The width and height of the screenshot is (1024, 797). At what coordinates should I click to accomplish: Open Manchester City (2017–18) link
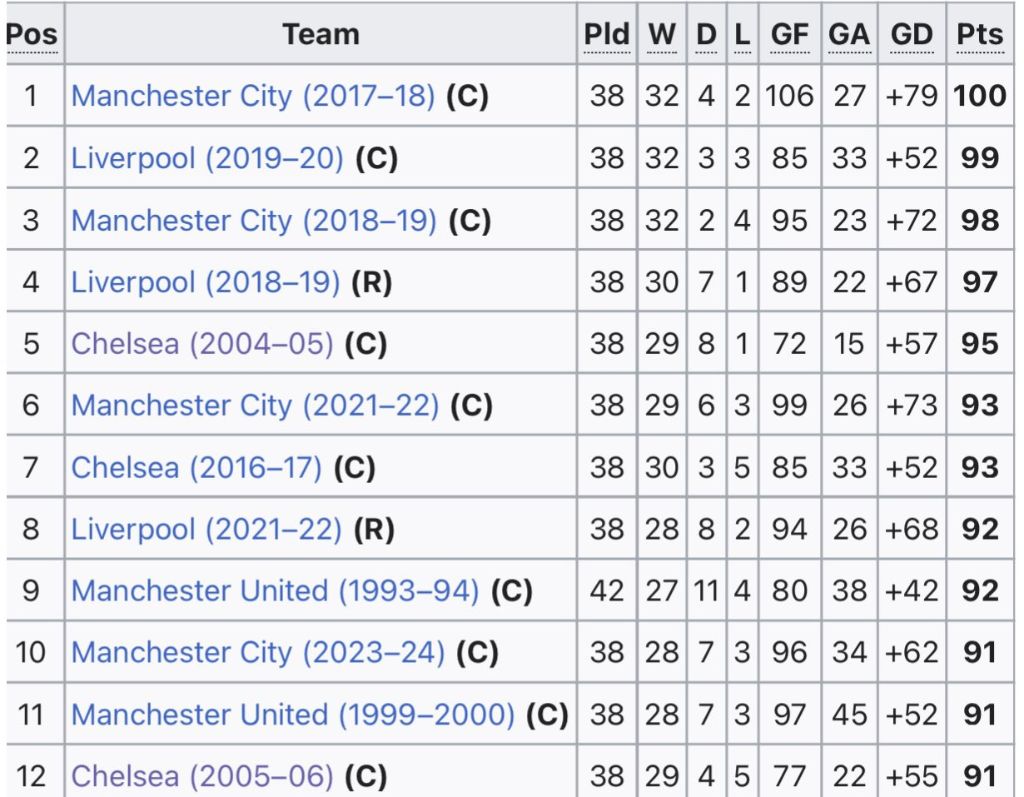click(254, 96)
